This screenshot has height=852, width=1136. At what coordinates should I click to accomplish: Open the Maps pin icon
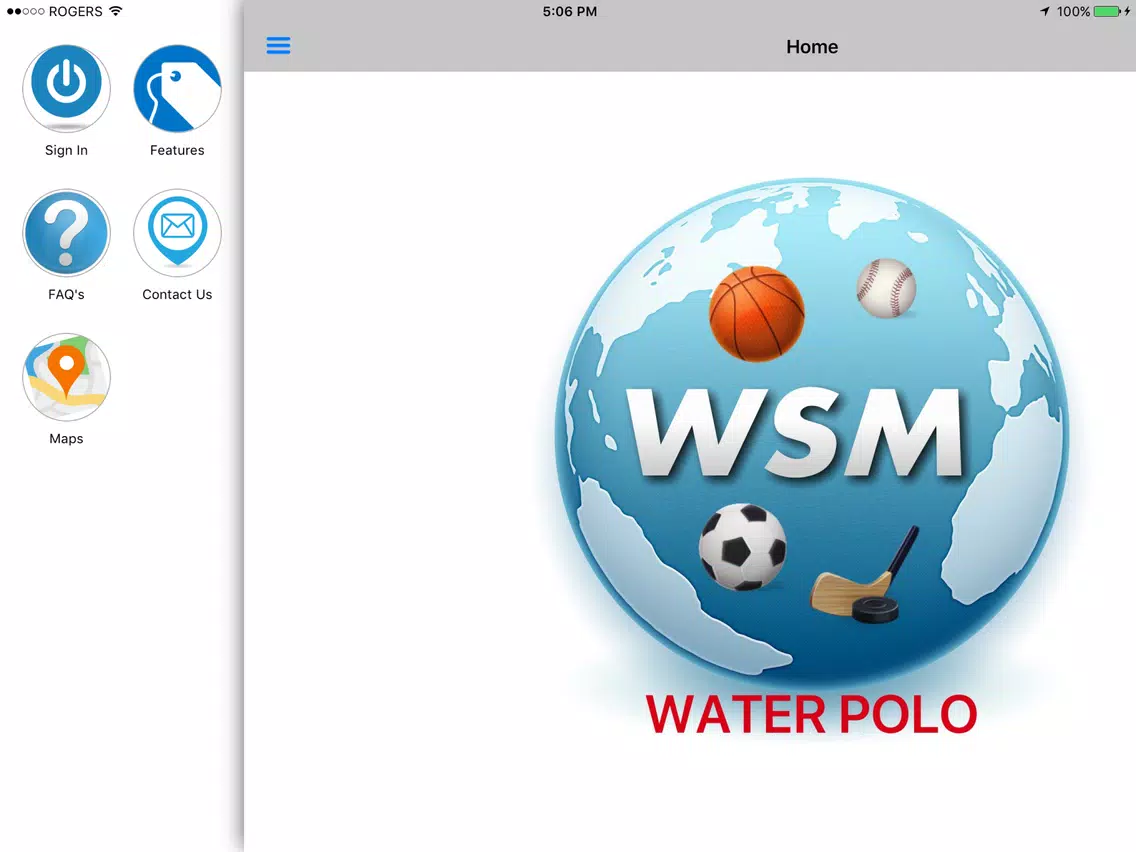click(66, 377)
